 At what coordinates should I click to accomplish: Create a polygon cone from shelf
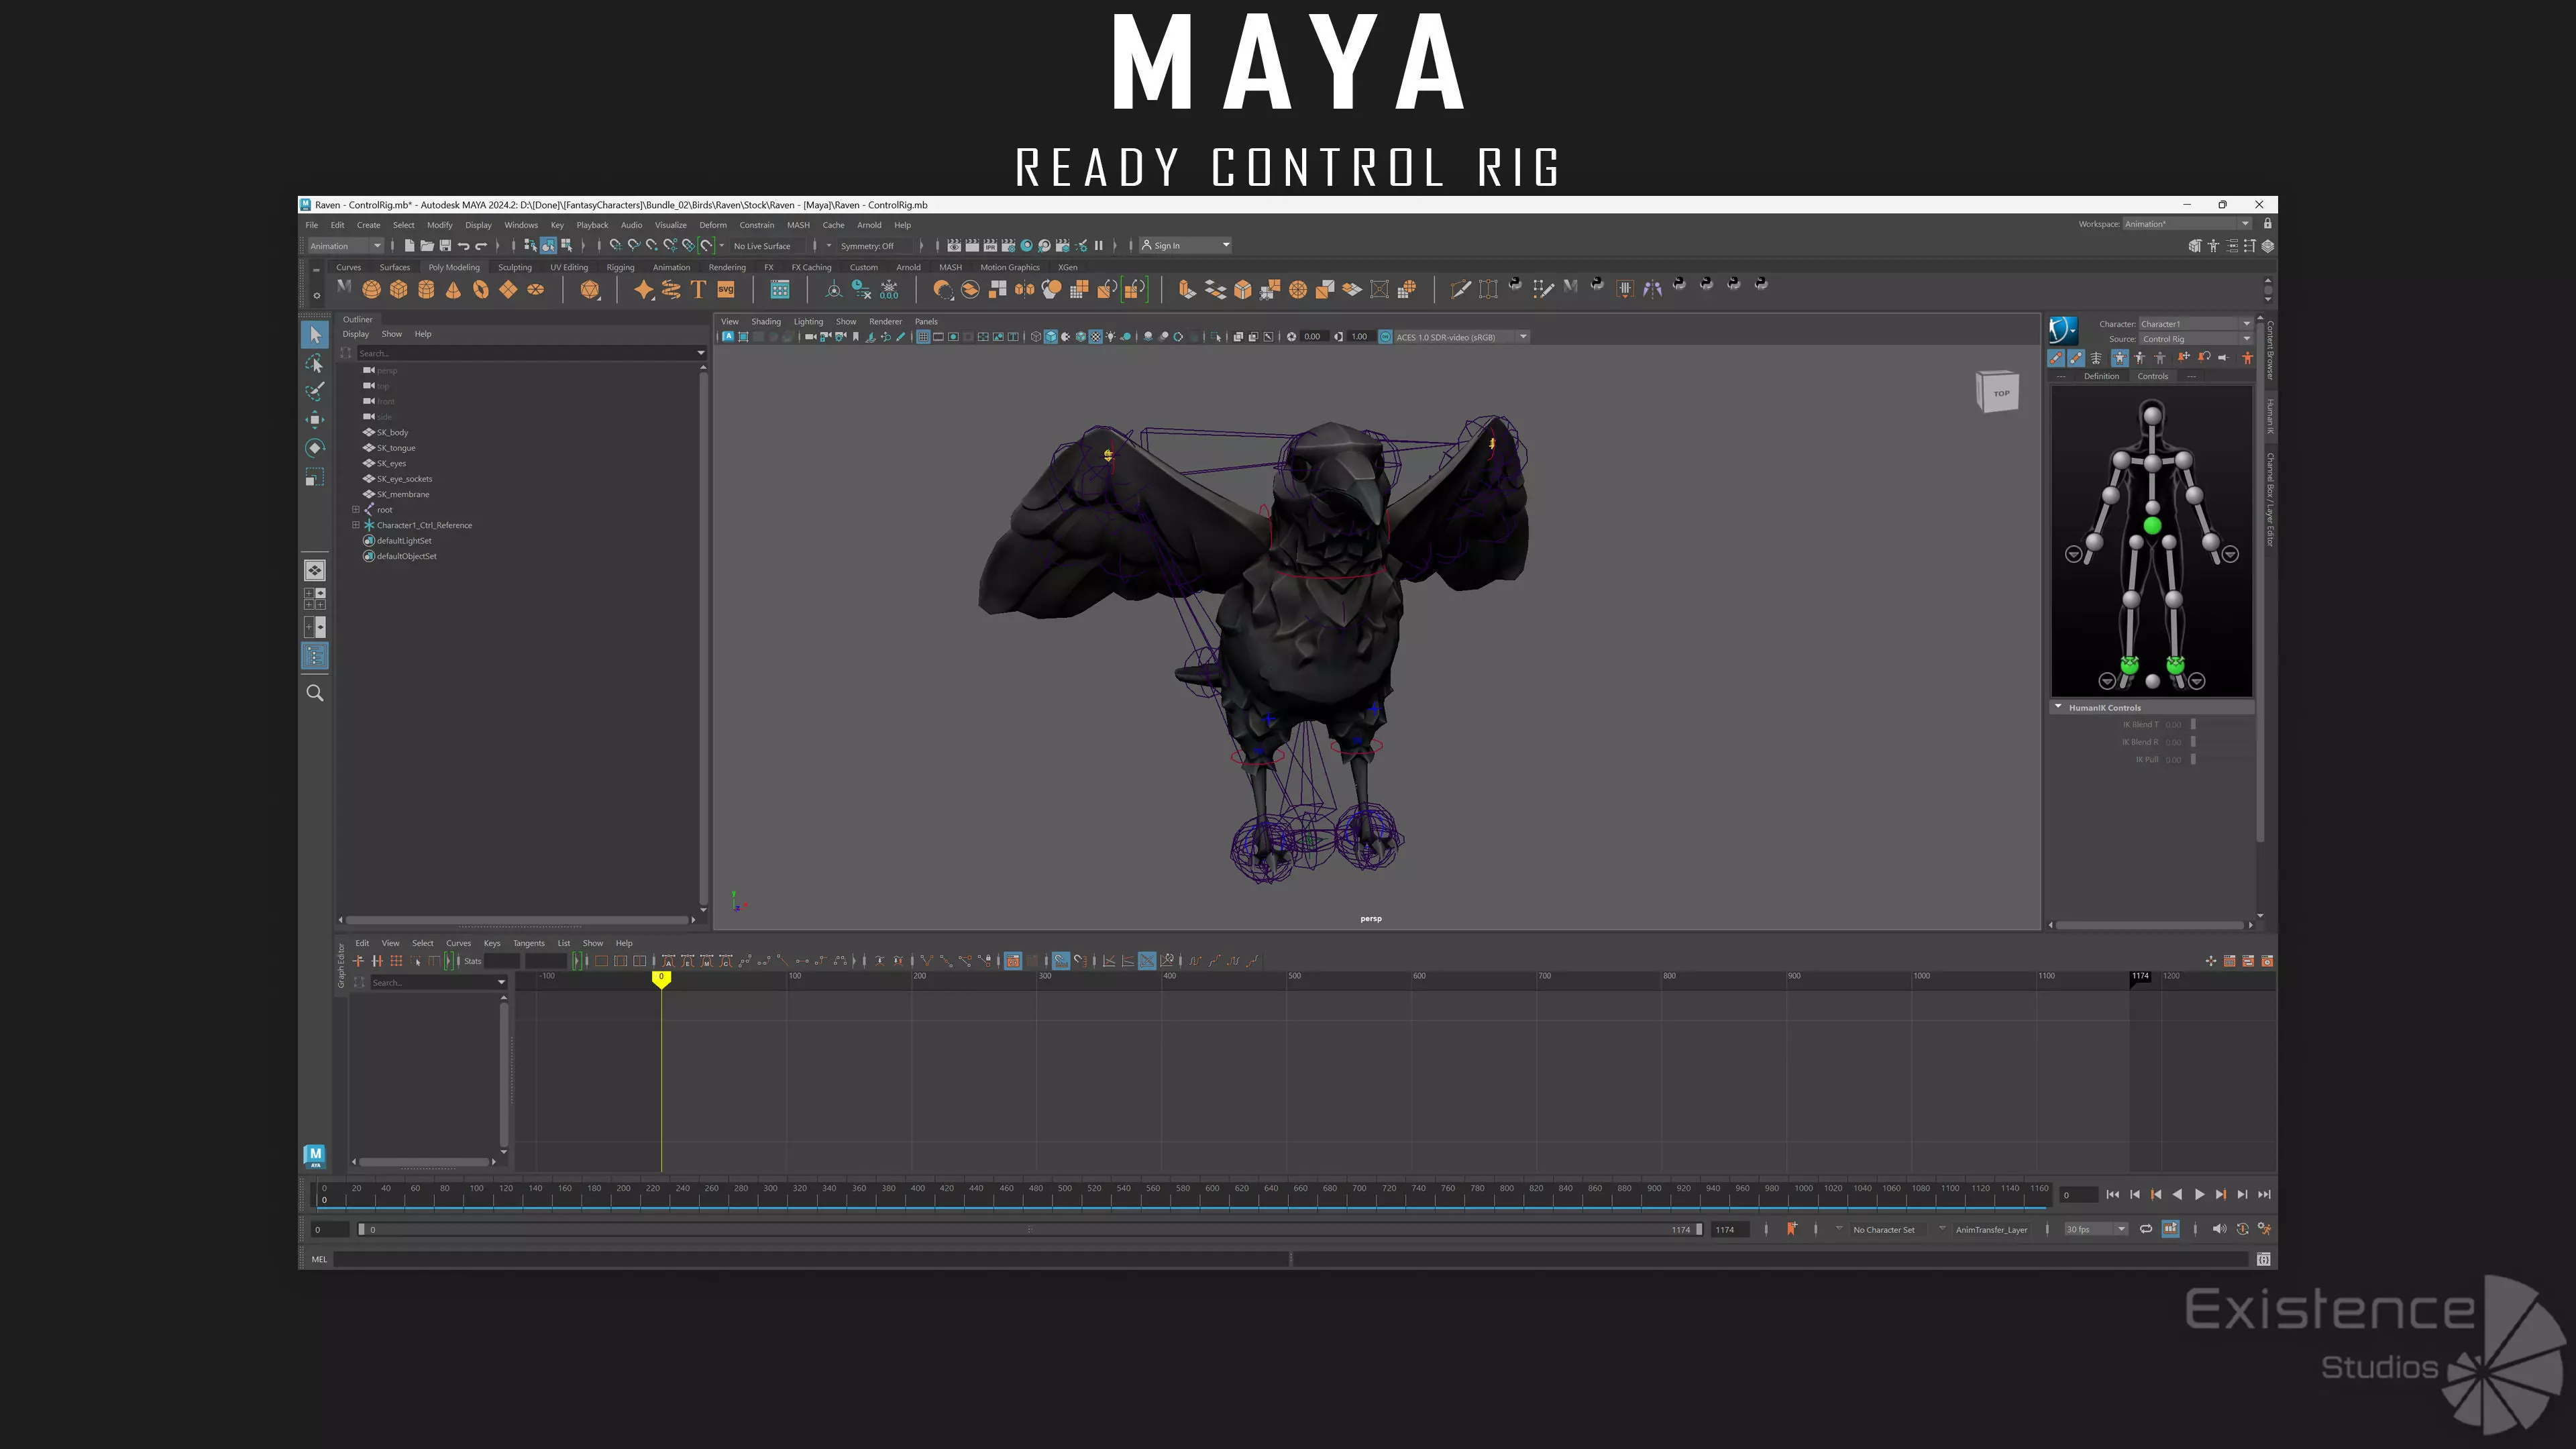pos(453,289)
